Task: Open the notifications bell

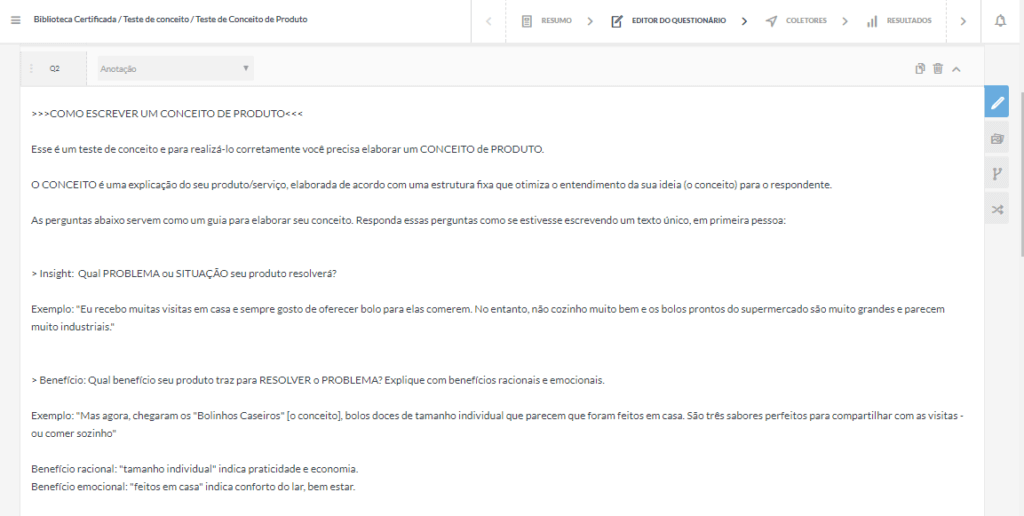Action: coord(1000,21)
